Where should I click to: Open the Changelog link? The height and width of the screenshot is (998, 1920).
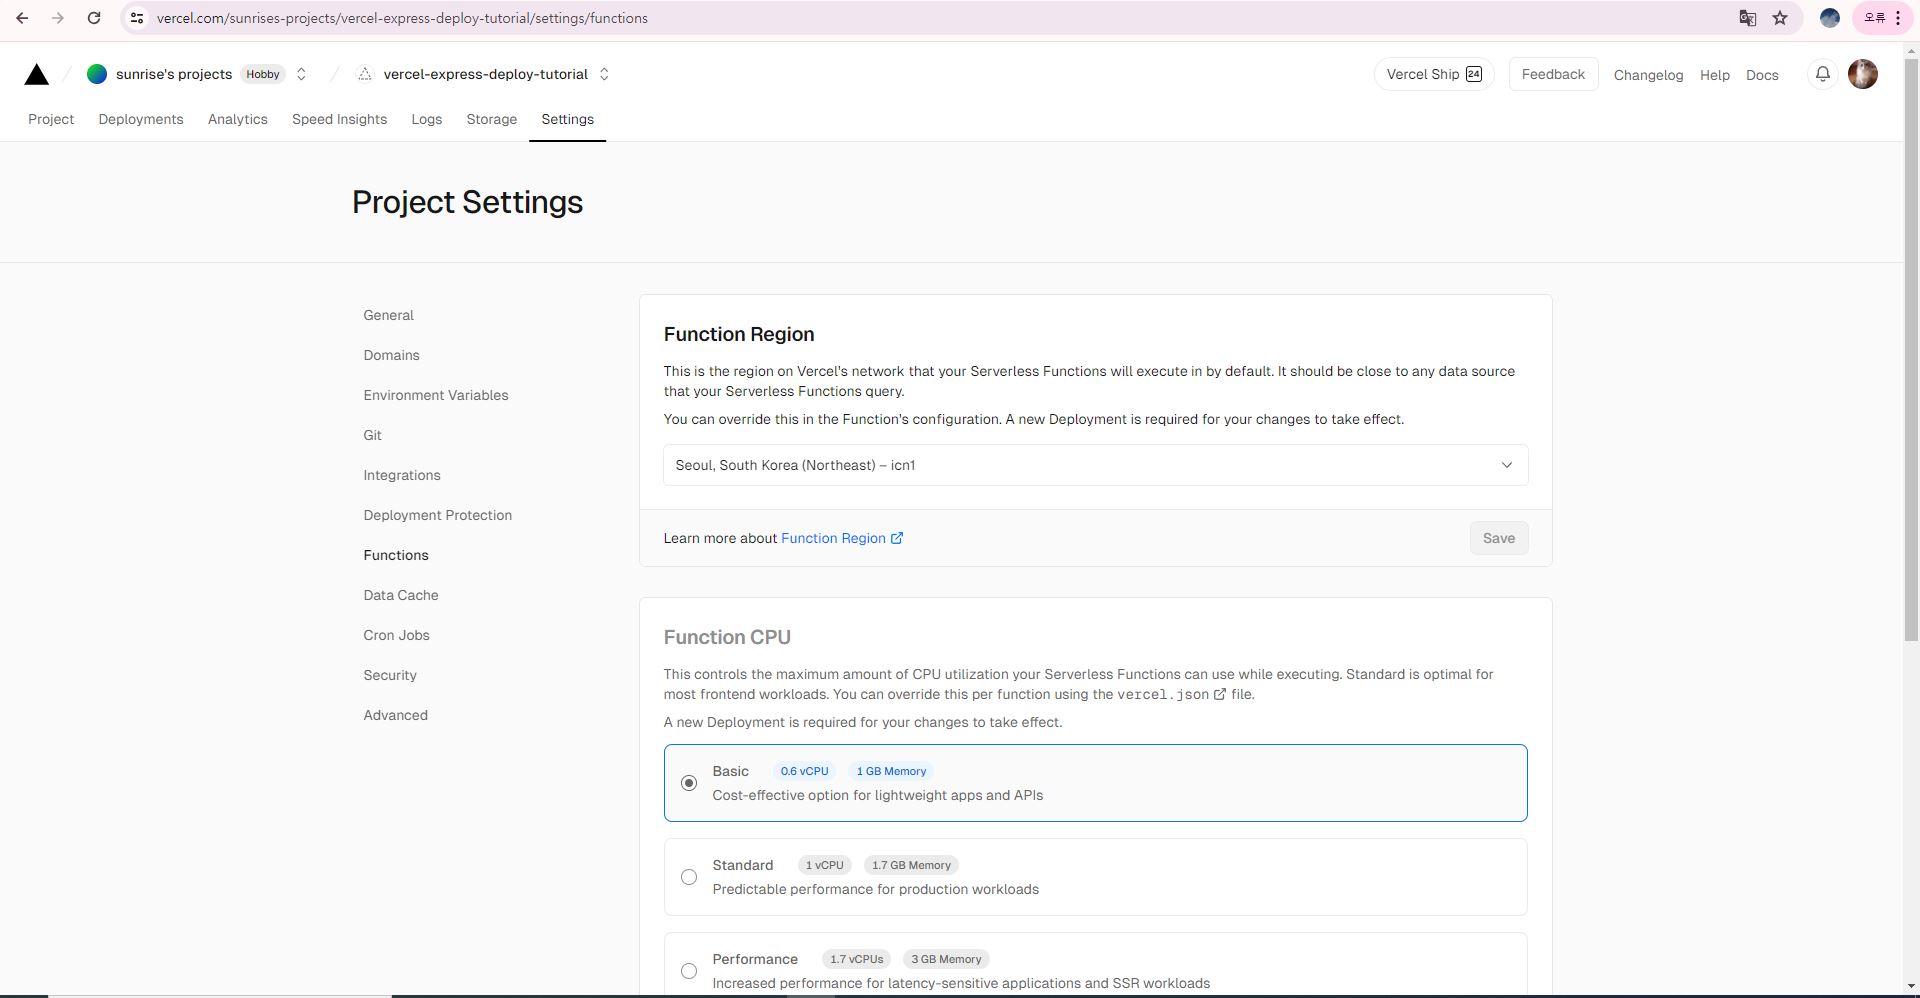(x=1648, y=75)
